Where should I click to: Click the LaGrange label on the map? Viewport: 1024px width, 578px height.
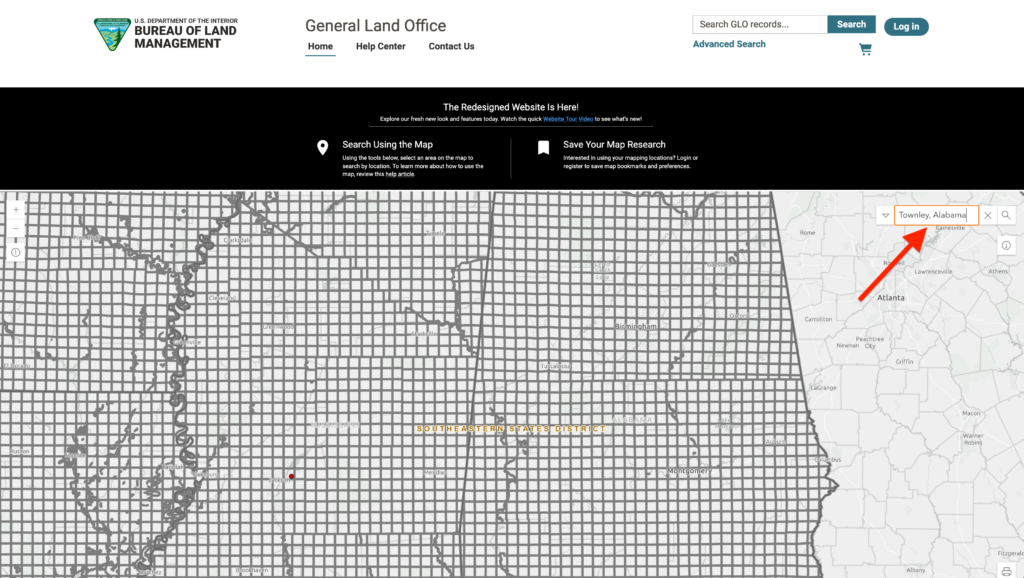tap(823, 387)
